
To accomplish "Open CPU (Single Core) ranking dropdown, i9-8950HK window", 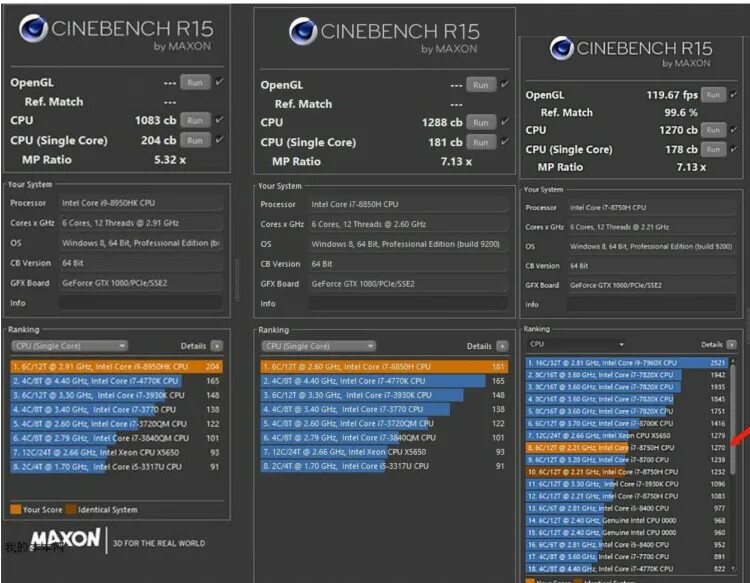I will tap(69, 346).
